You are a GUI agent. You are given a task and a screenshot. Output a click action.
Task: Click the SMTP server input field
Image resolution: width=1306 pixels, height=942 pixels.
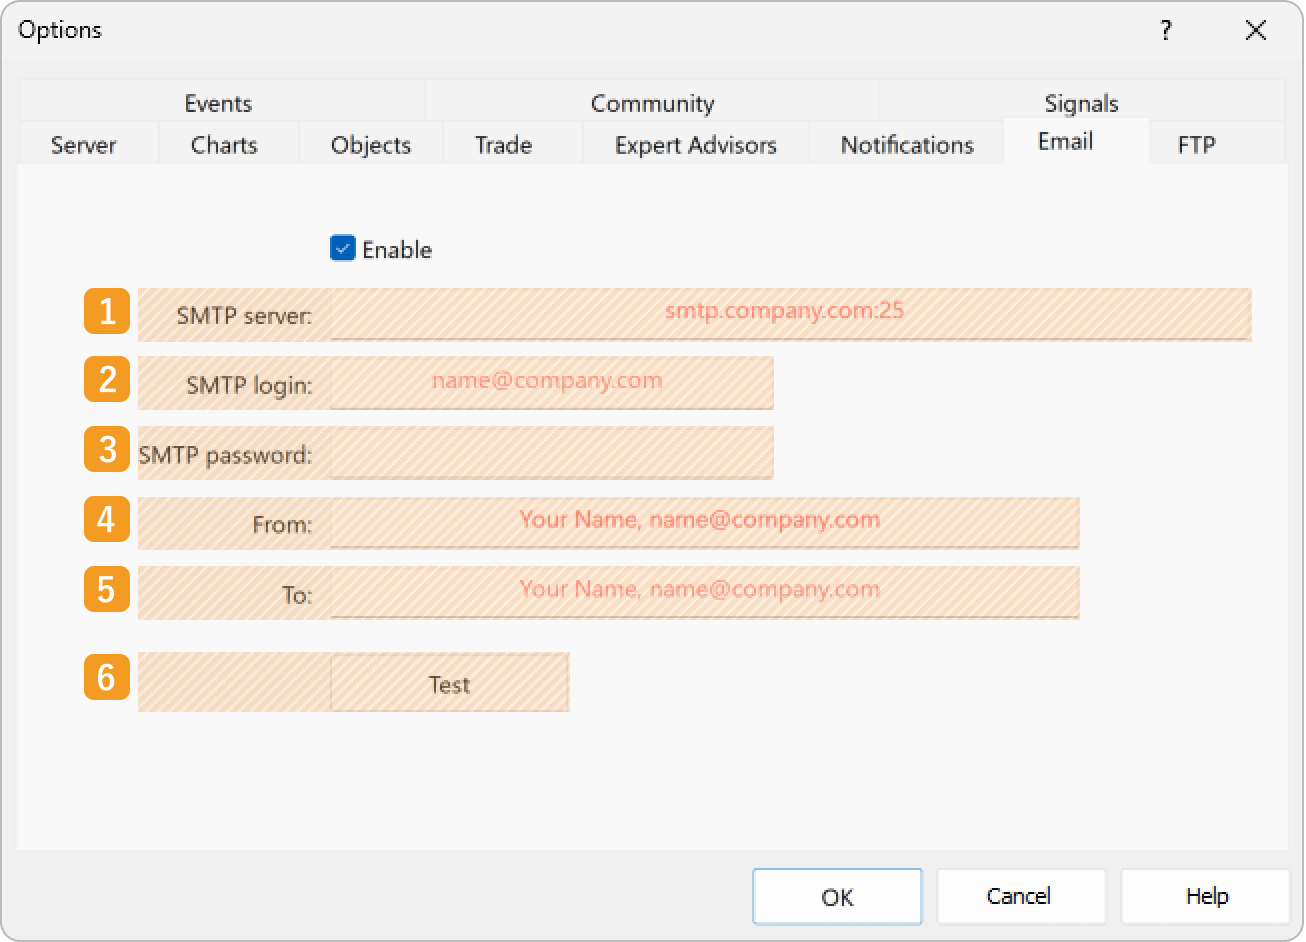(x=790, y=314)
